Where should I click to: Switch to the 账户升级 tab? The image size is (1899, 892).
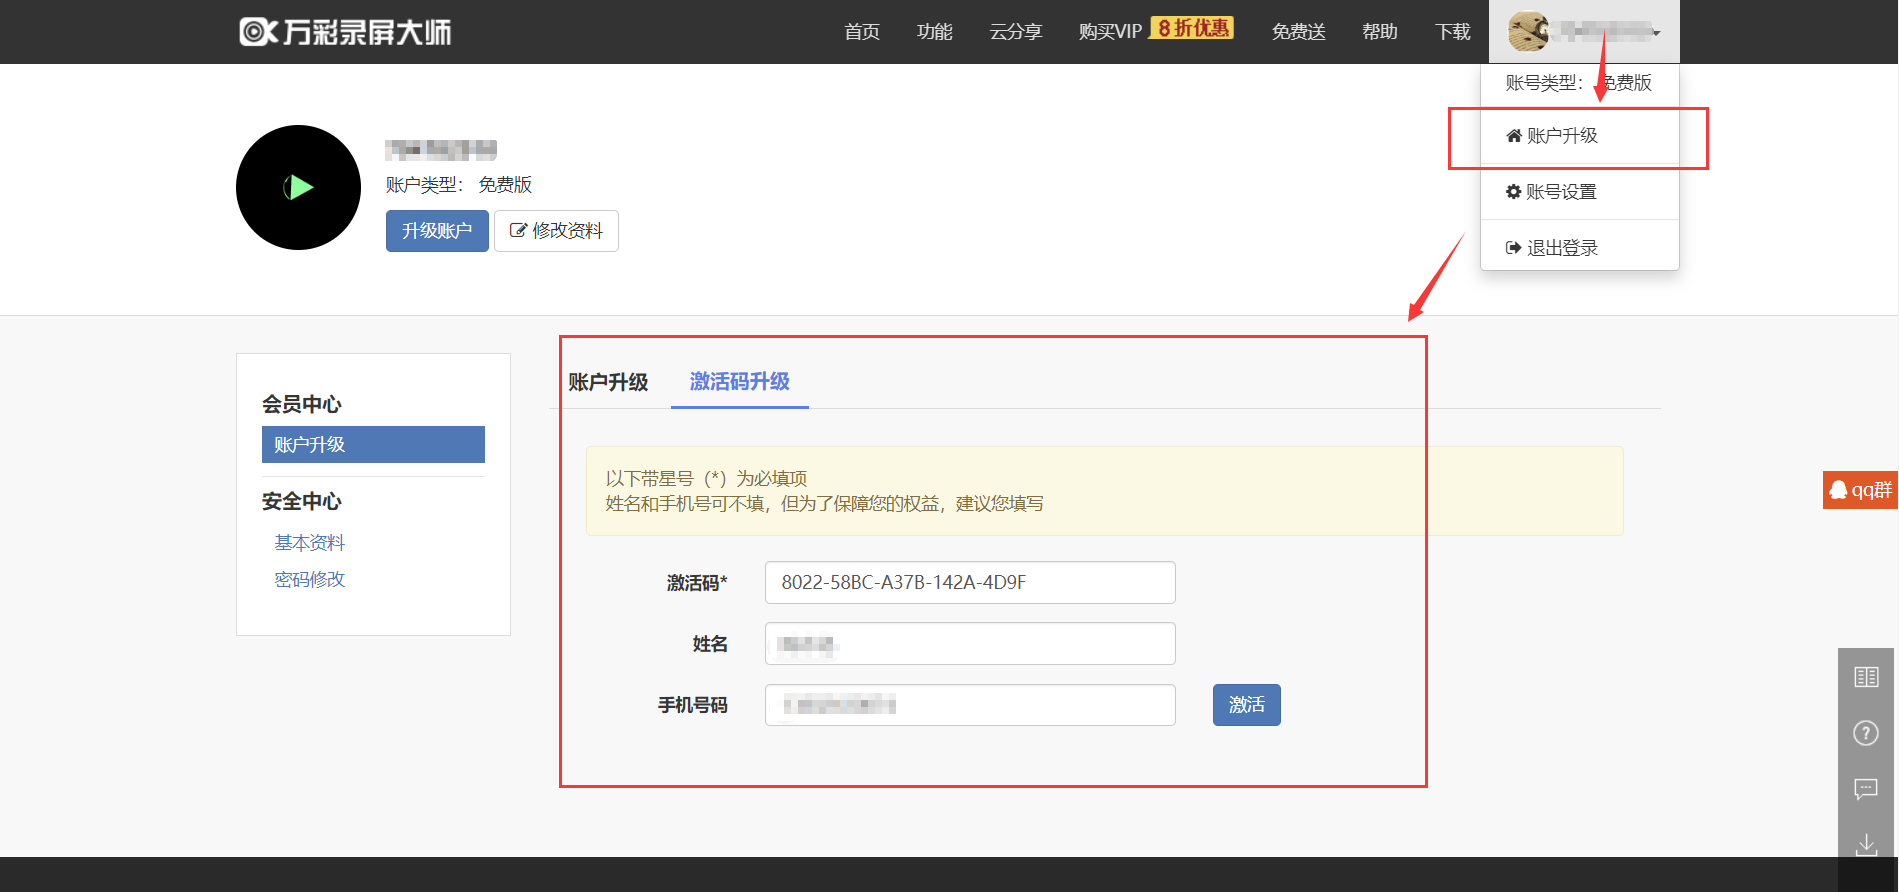[608, 382]
